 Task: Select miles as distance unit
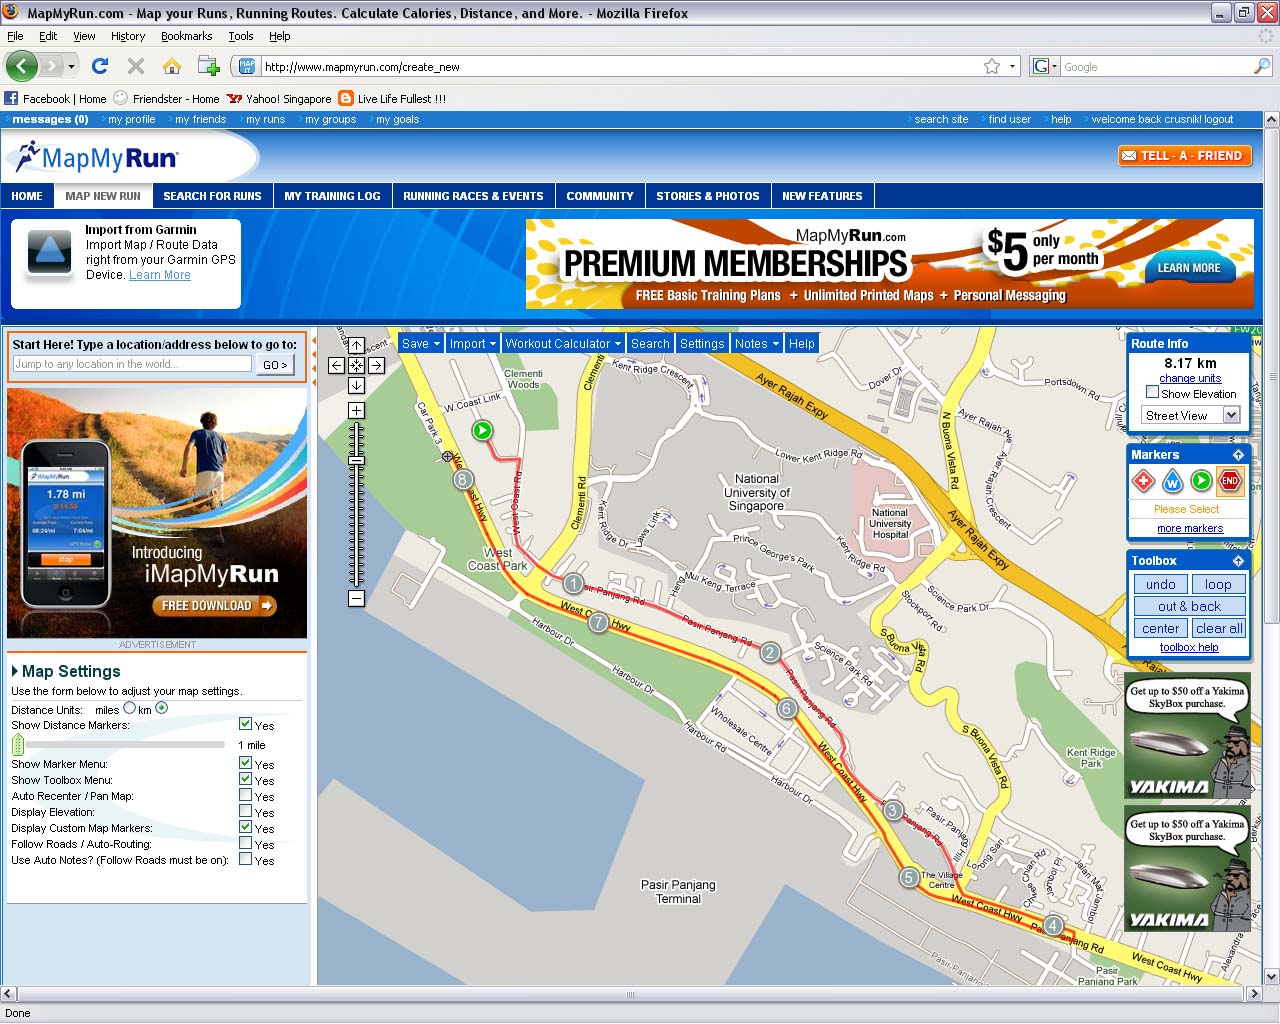pos(129,708)
